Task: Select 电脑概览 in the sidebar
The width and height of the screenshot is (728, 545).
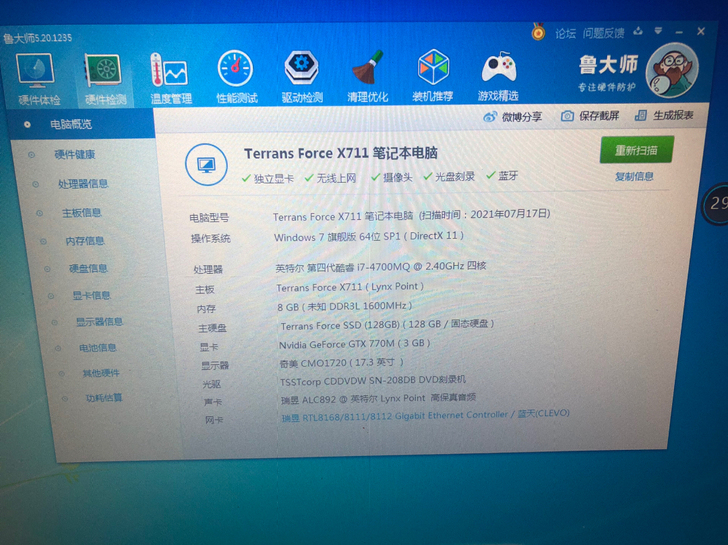Action: point(81,124)
